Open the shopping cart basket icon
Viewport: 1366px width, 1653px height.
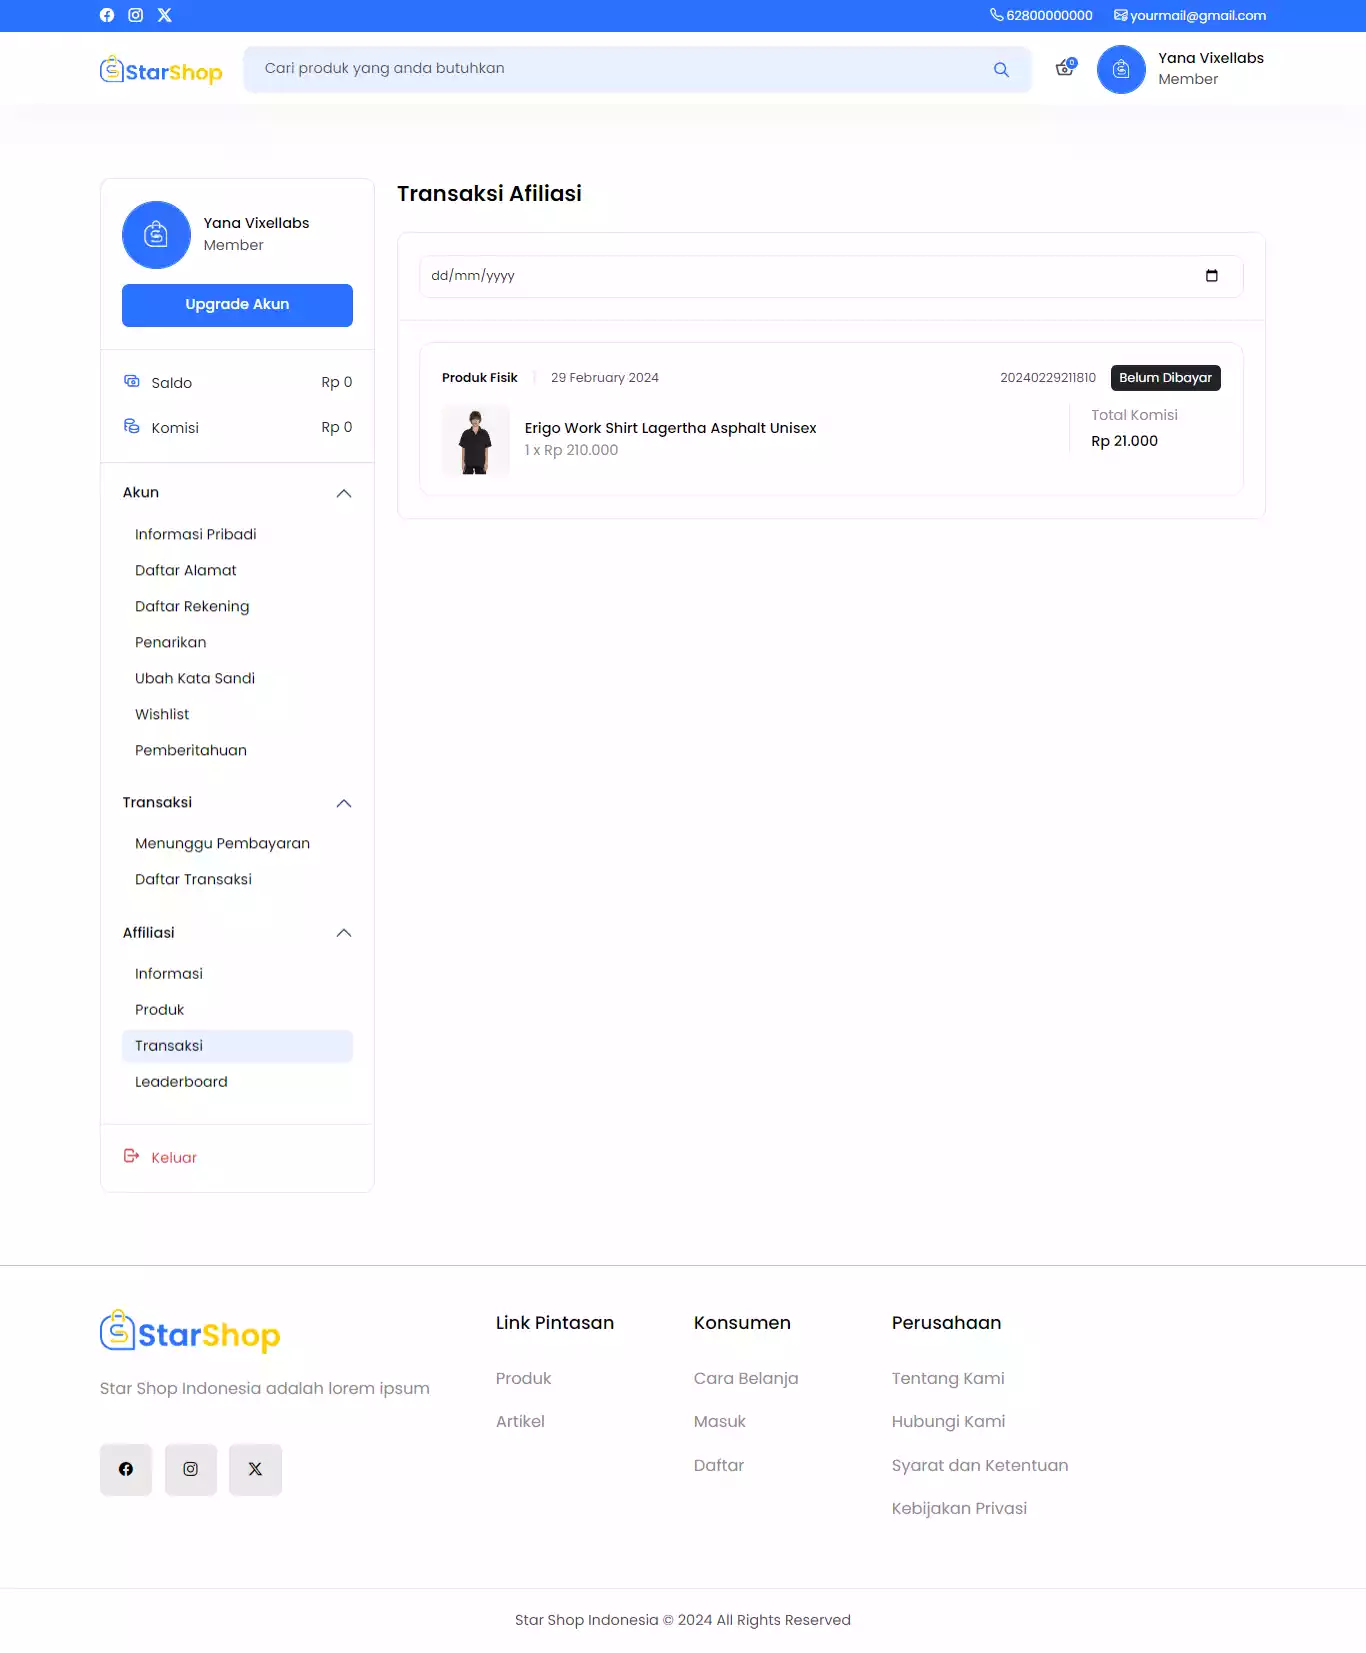[1065, 68]
